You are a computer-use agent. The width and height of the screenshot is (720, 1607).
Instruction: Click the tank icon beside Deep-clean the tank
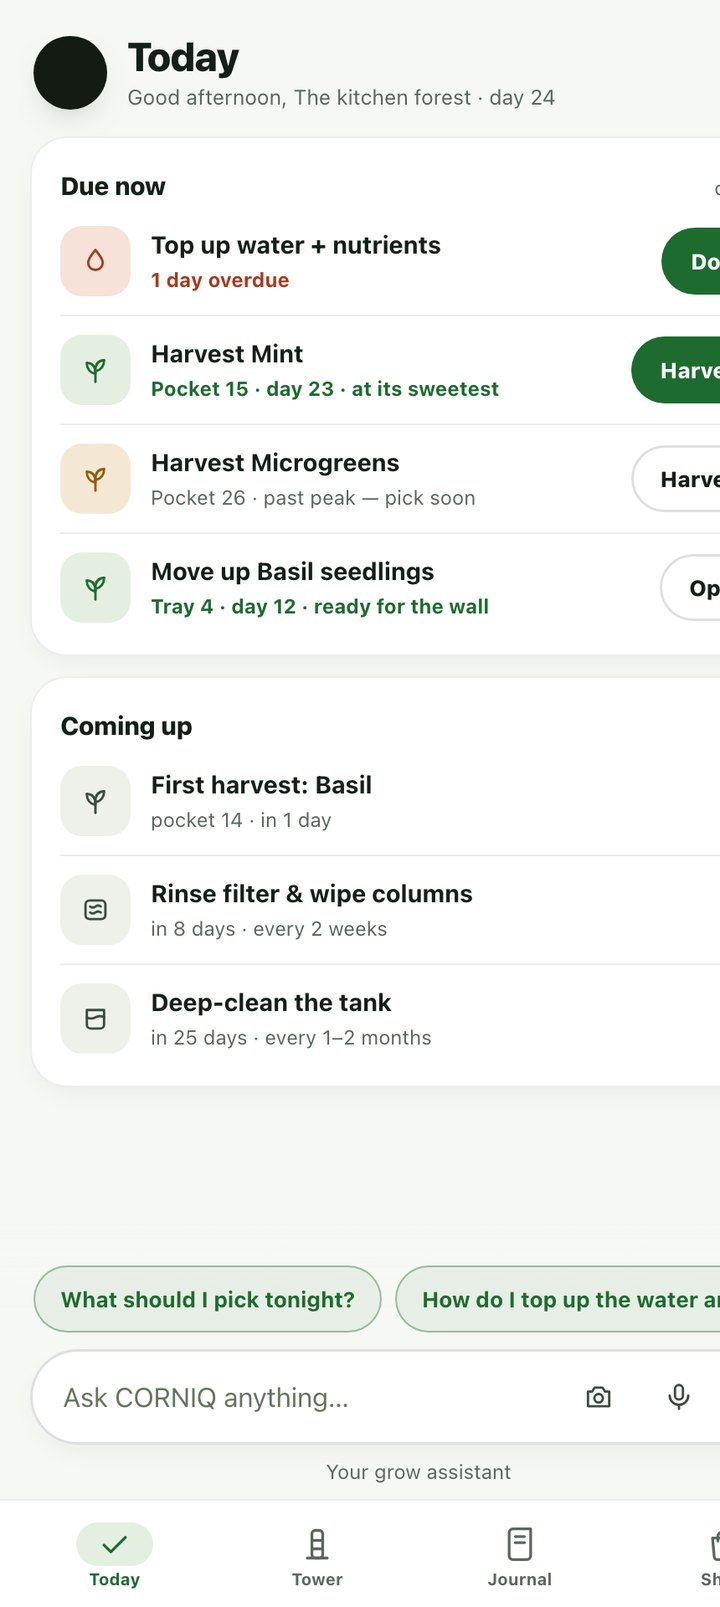(x=95, y=1019)
